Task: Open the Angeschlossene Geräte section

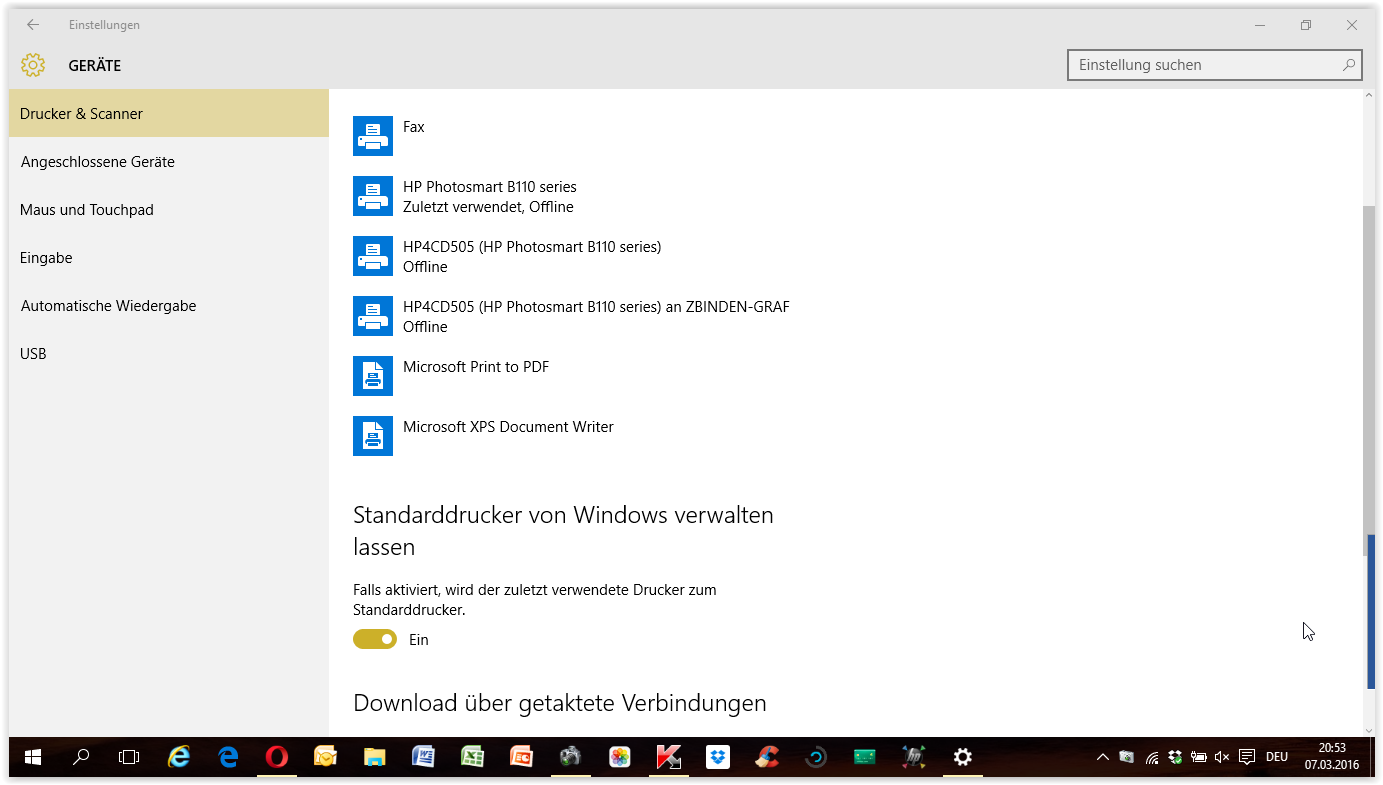Action: point(169,161)
